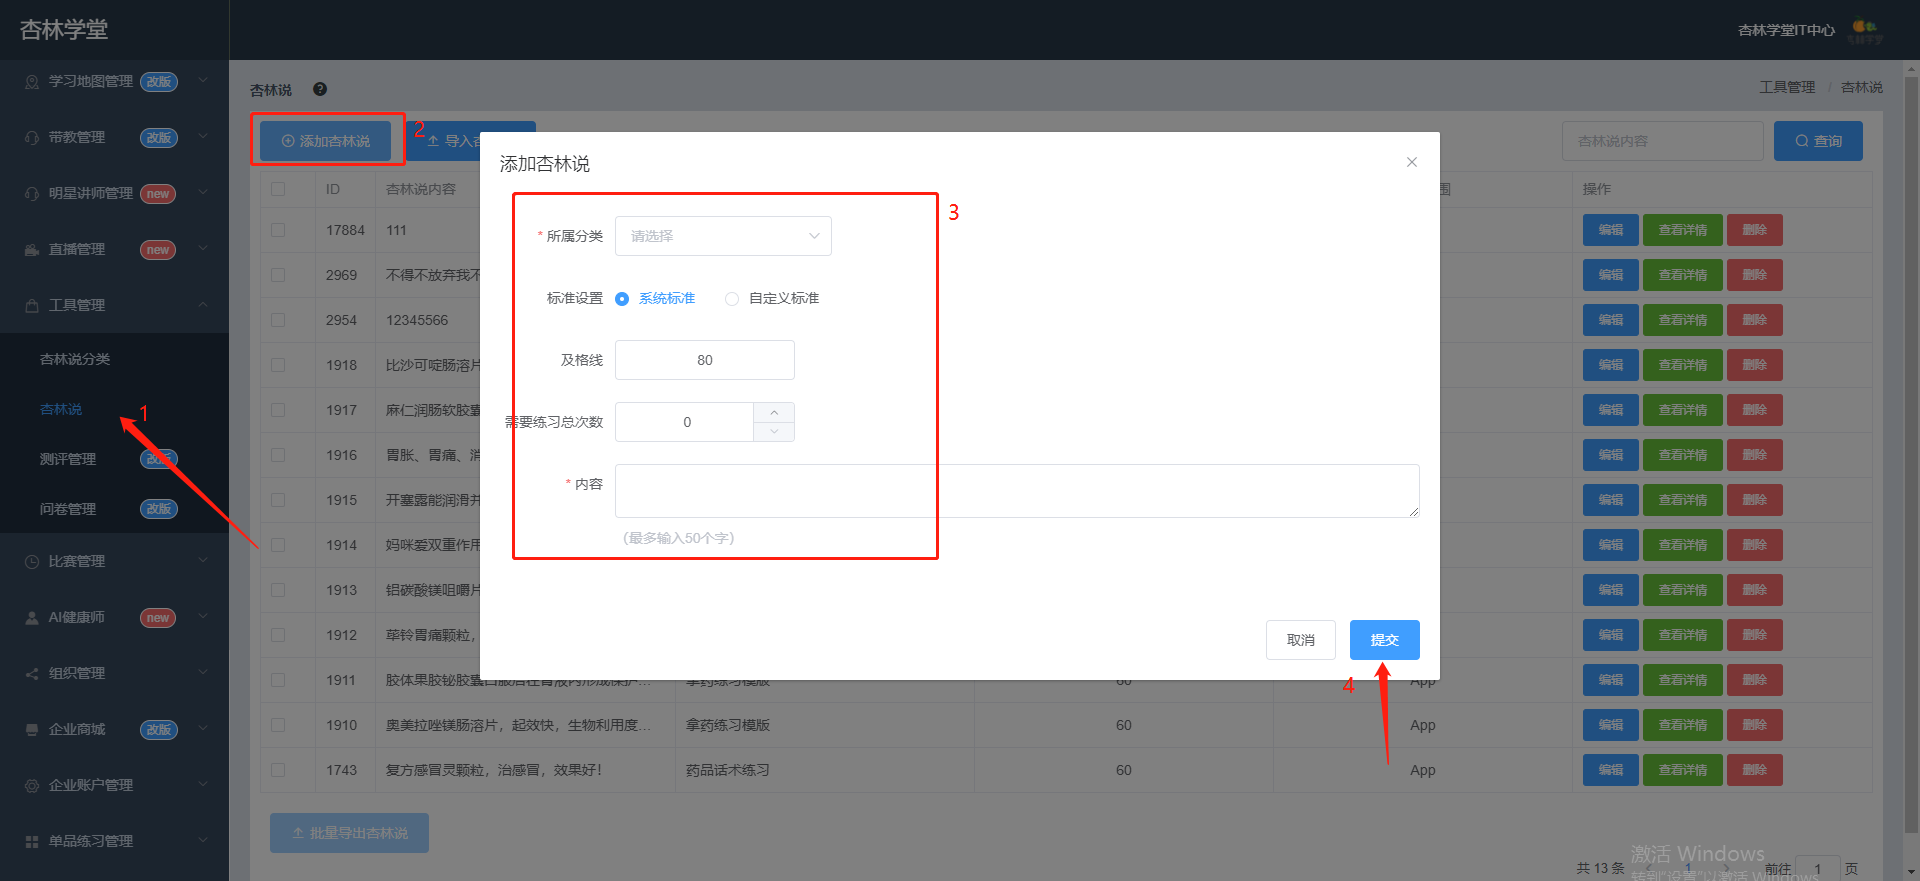The height and width of the screenshot is (881, 1920).
Task: Tick the select-all checkbox in table header
Action: (x=278, y=189)
